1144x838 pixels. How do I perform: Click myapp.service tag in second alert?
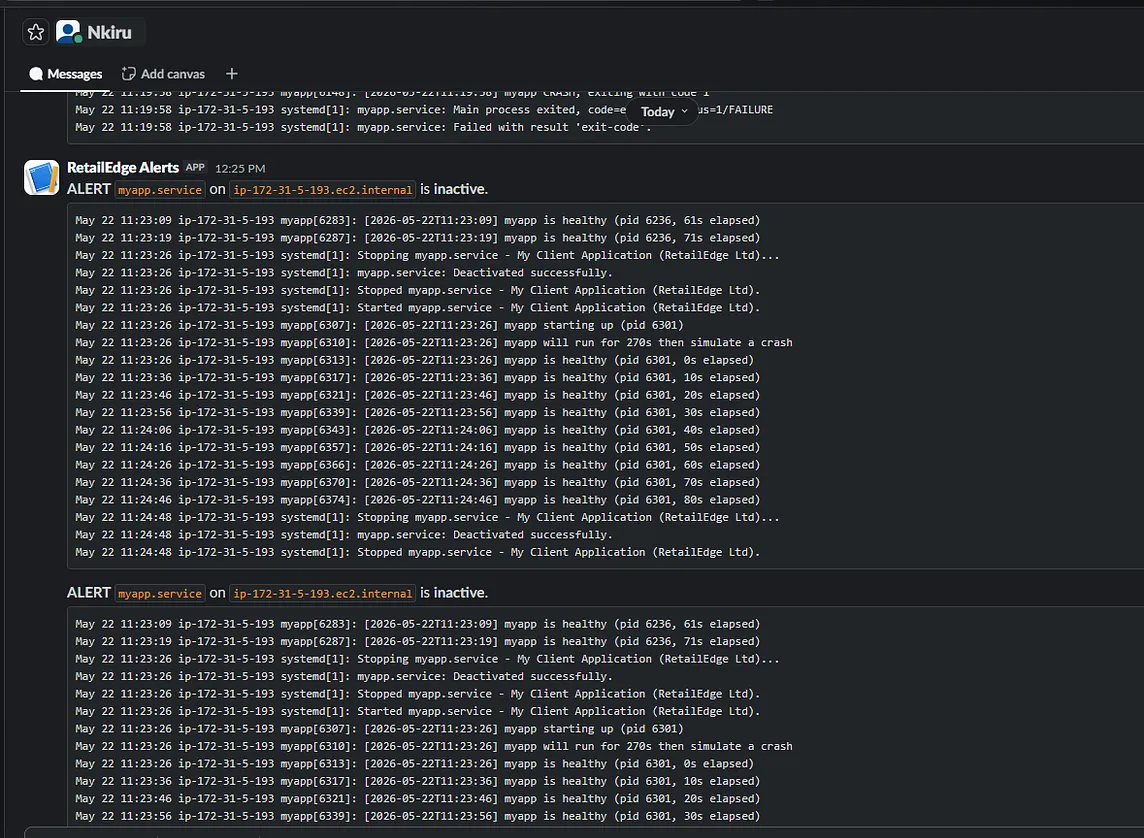tap(160, 594)
